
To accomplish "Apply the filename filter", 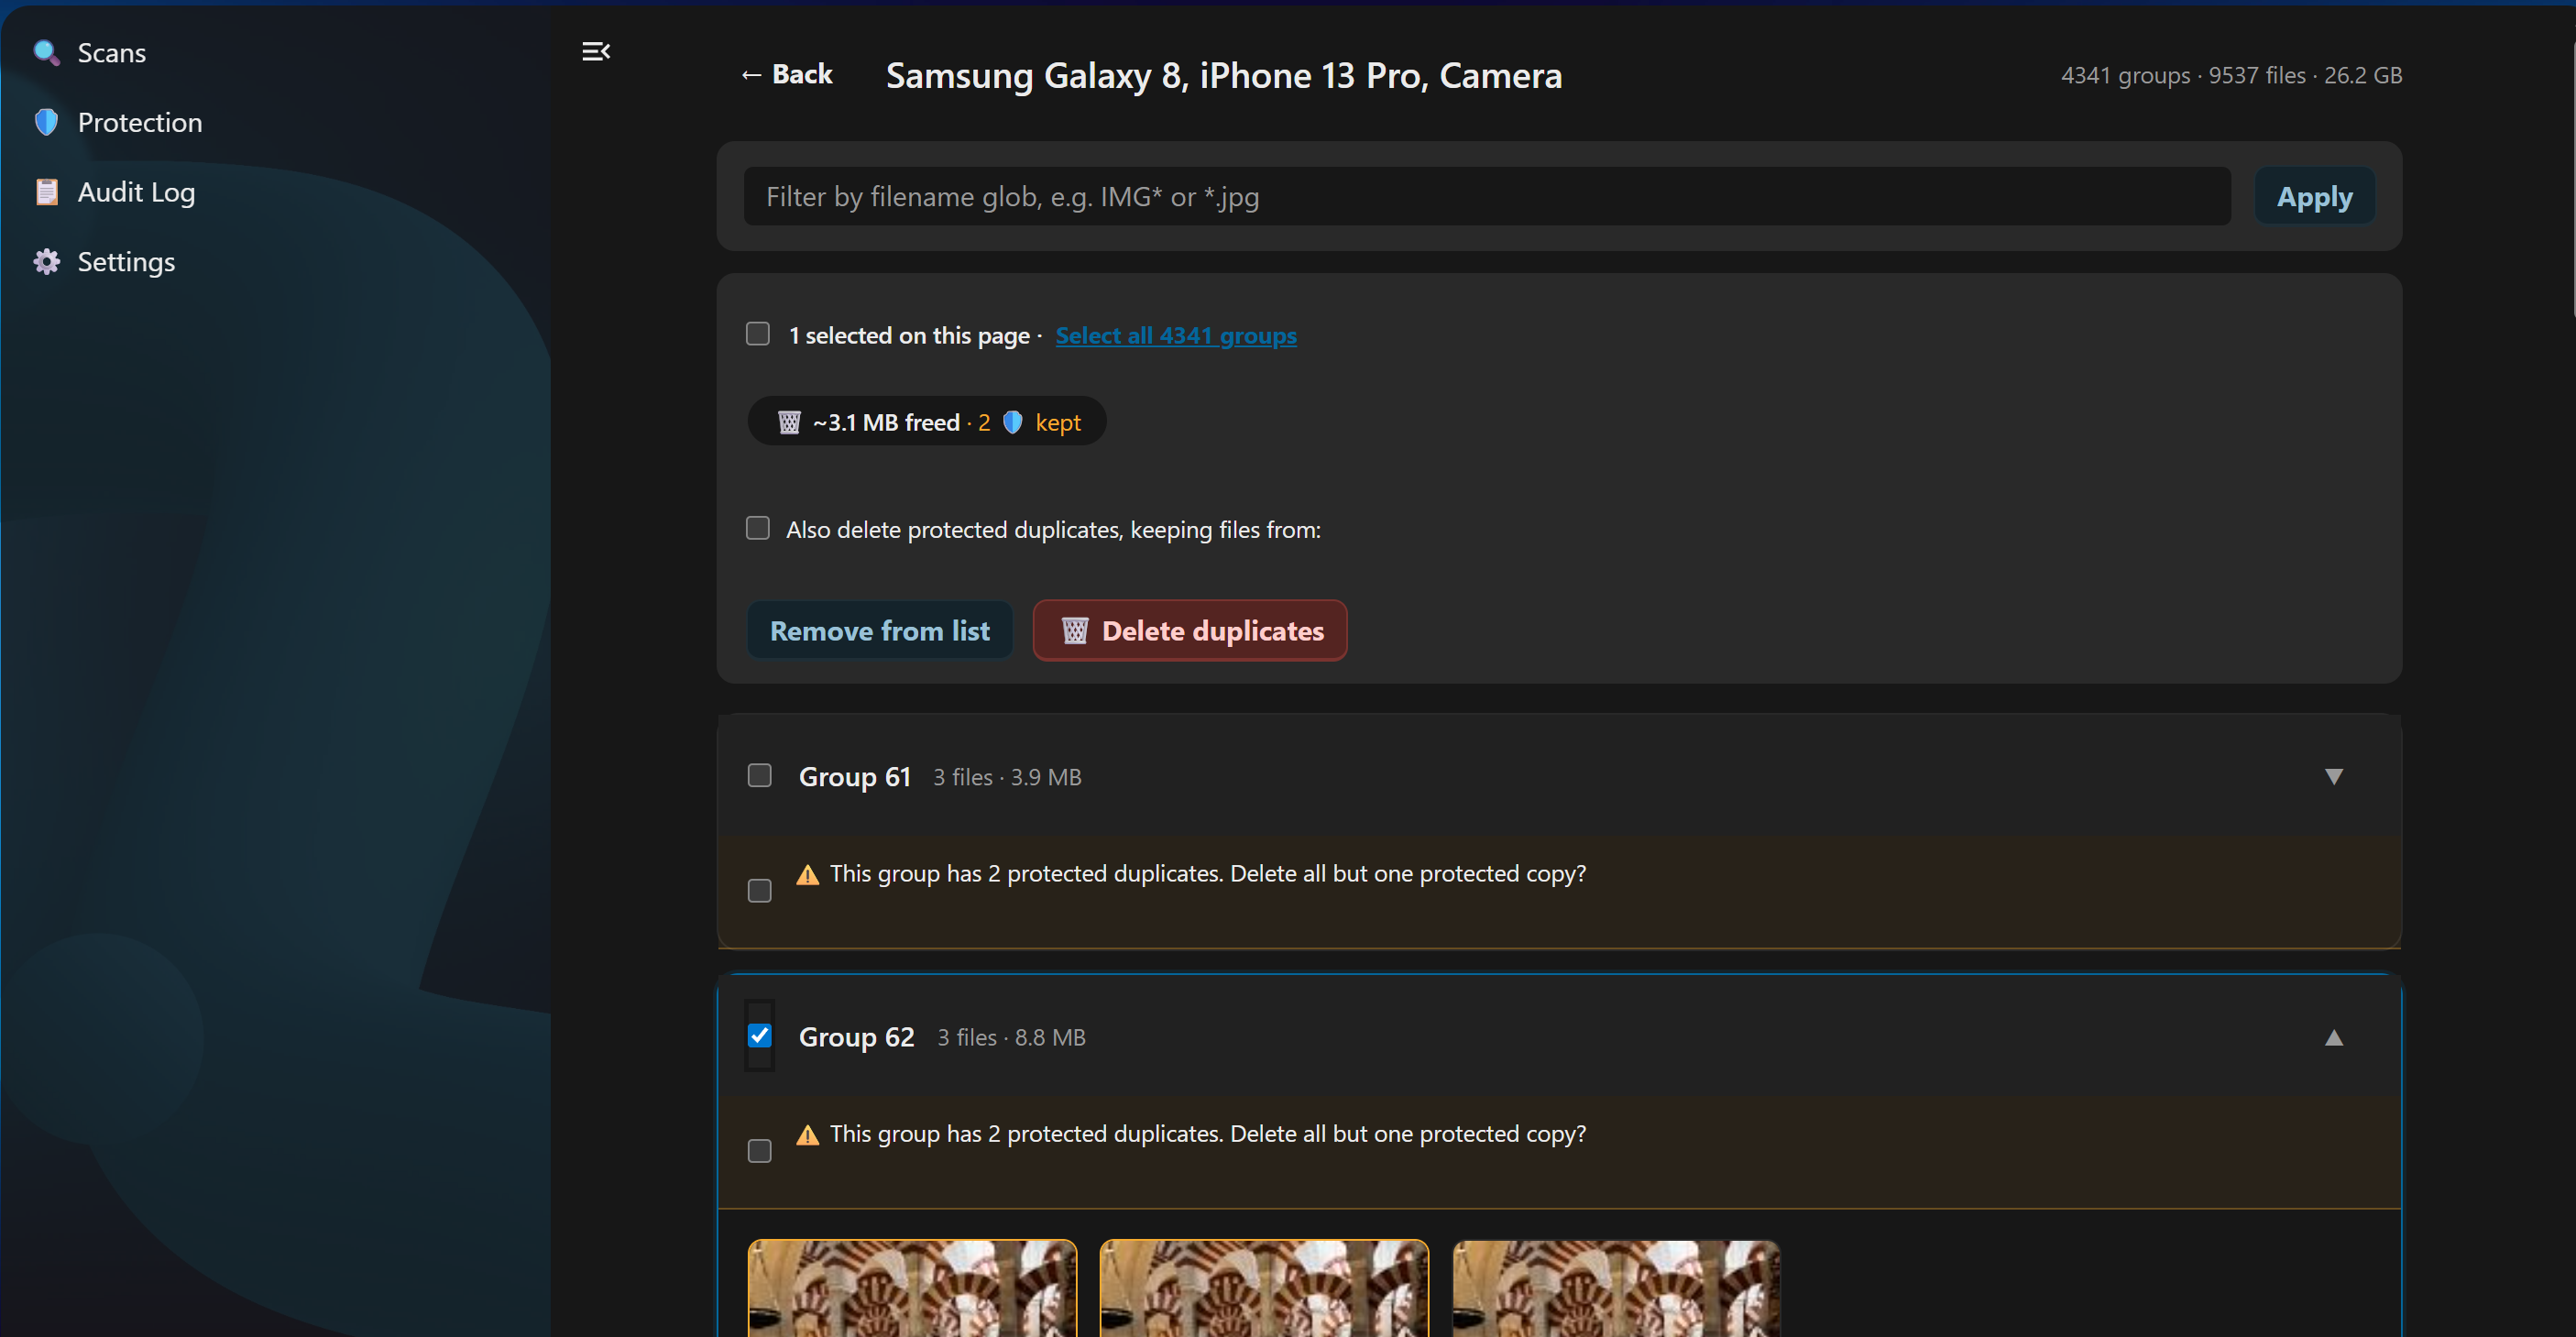I will pyautogui.click(x=2314, y=197).
